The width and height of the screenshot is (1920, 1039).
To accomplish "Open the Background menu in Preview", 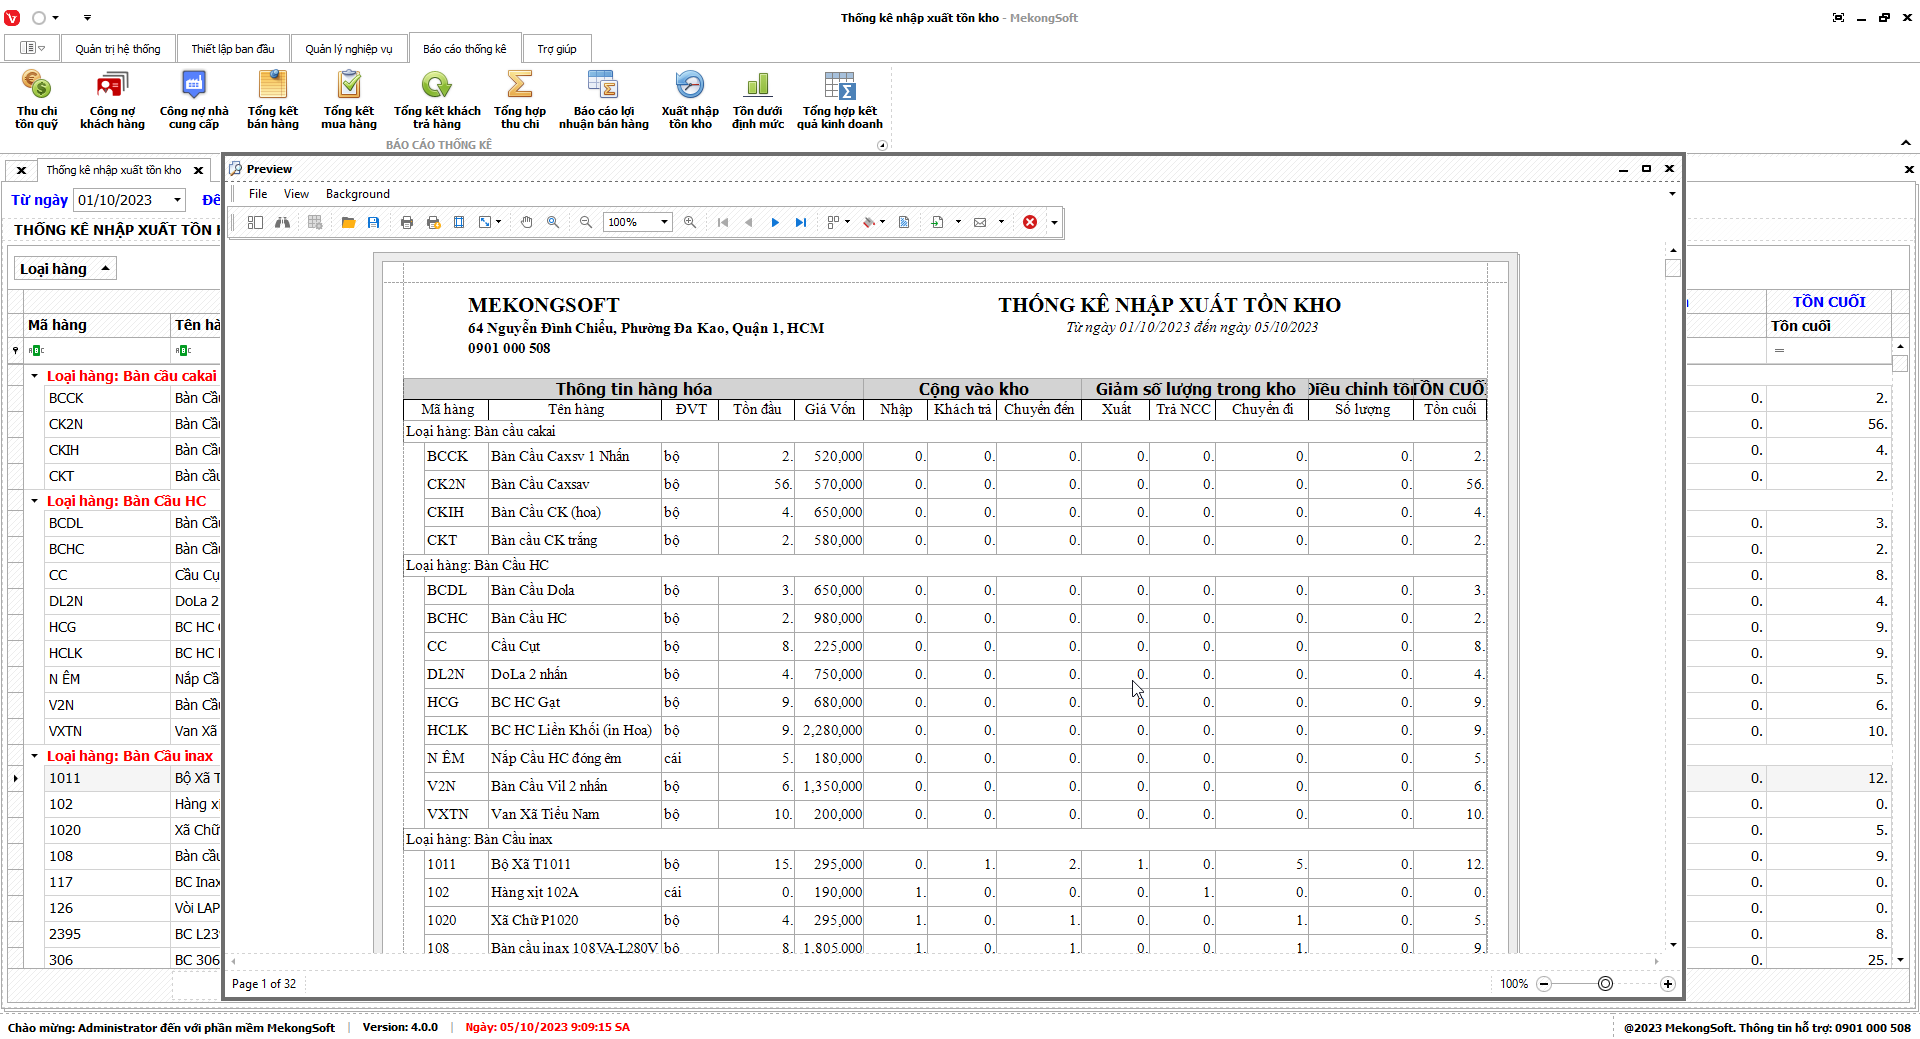I will tap(357, 194).
